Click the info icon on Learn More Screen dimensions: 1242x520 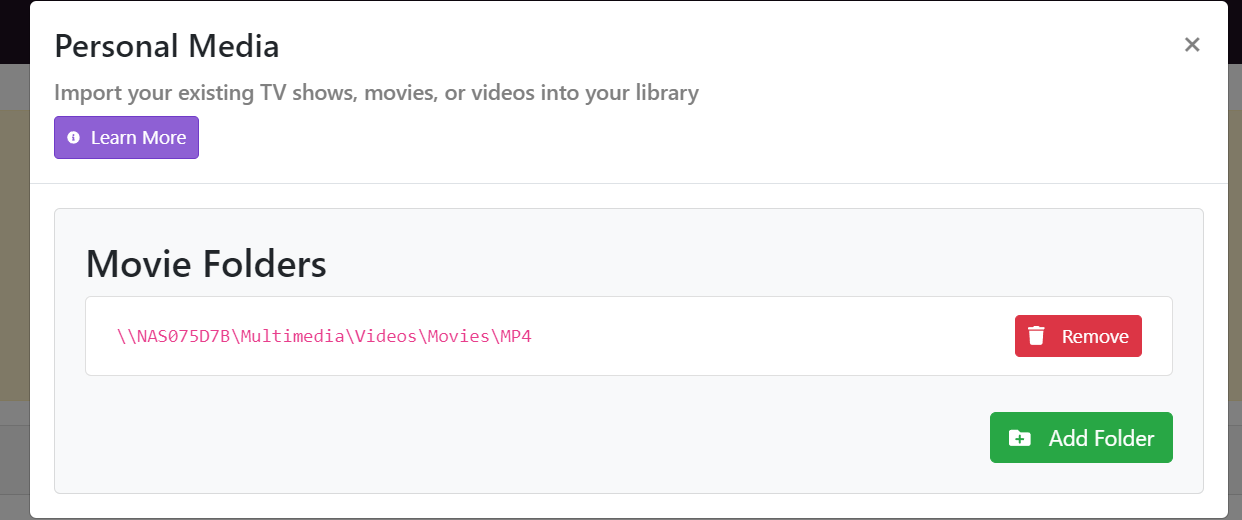[x=73, y=138]
